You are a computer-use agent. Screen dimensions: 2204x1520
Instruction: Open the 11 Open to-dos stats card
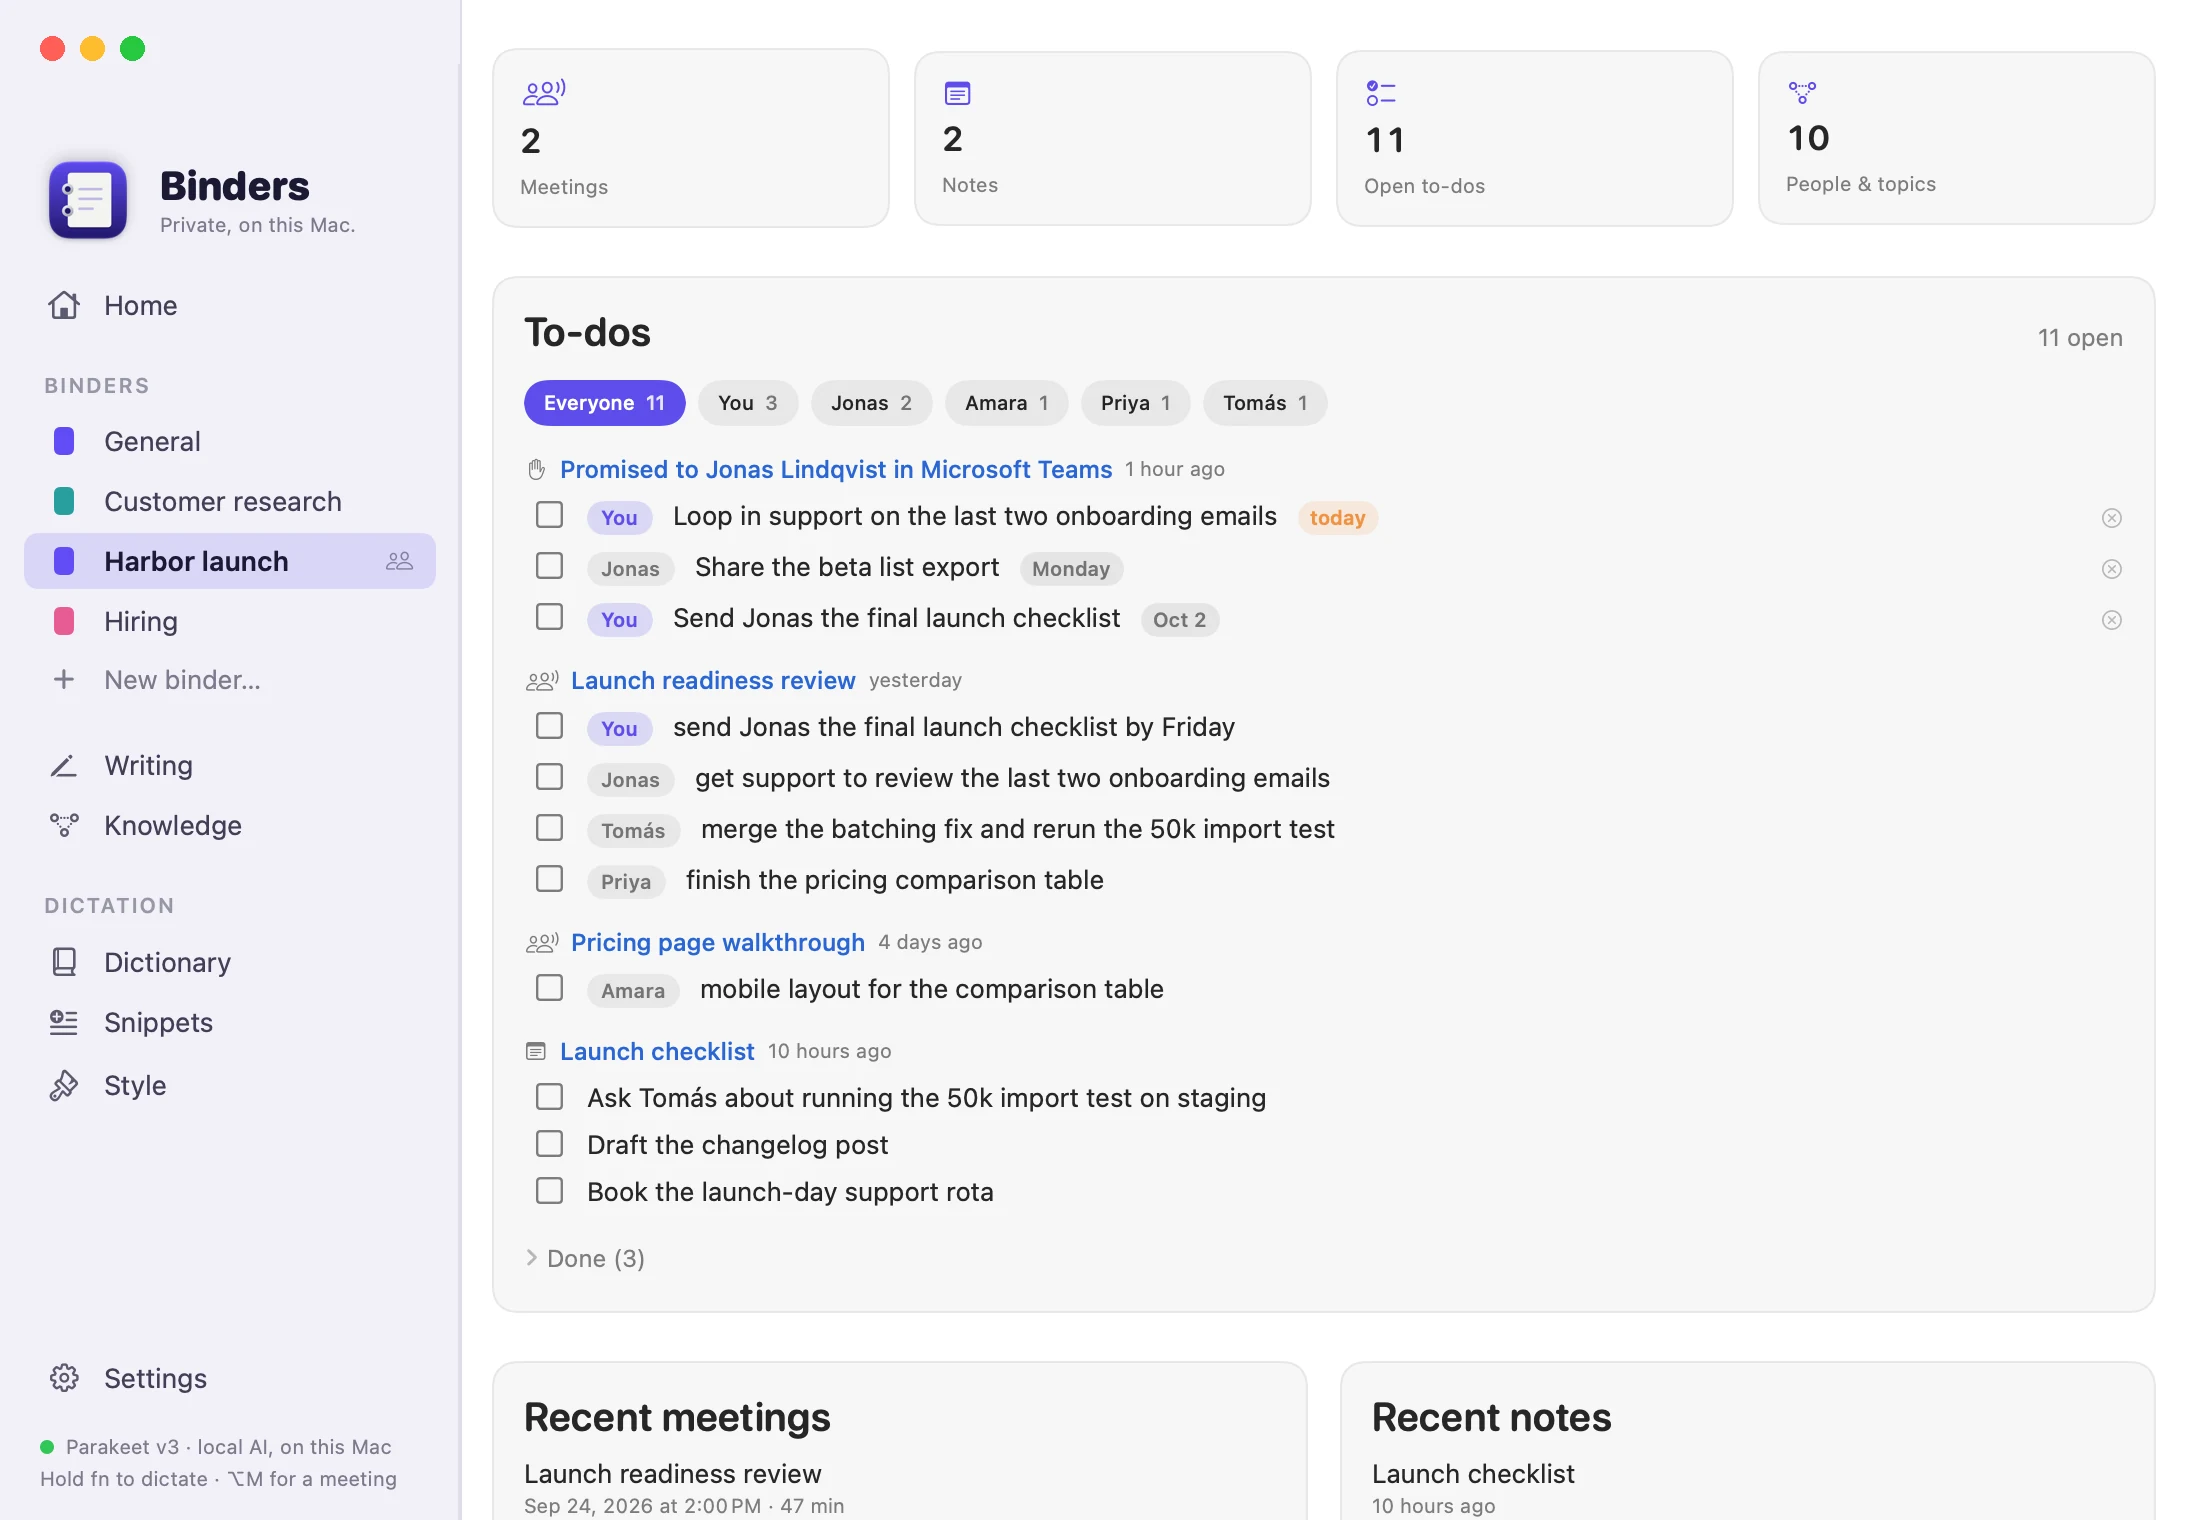tap(1535, 138)
